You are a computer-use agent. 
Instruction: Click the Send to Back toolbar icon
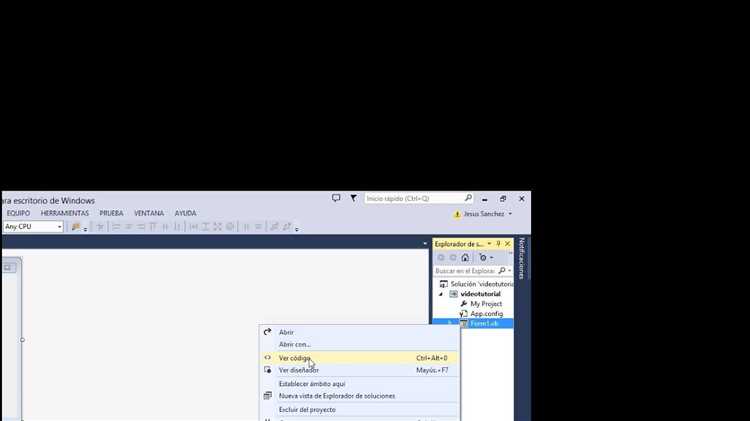[x=287, y=227]
